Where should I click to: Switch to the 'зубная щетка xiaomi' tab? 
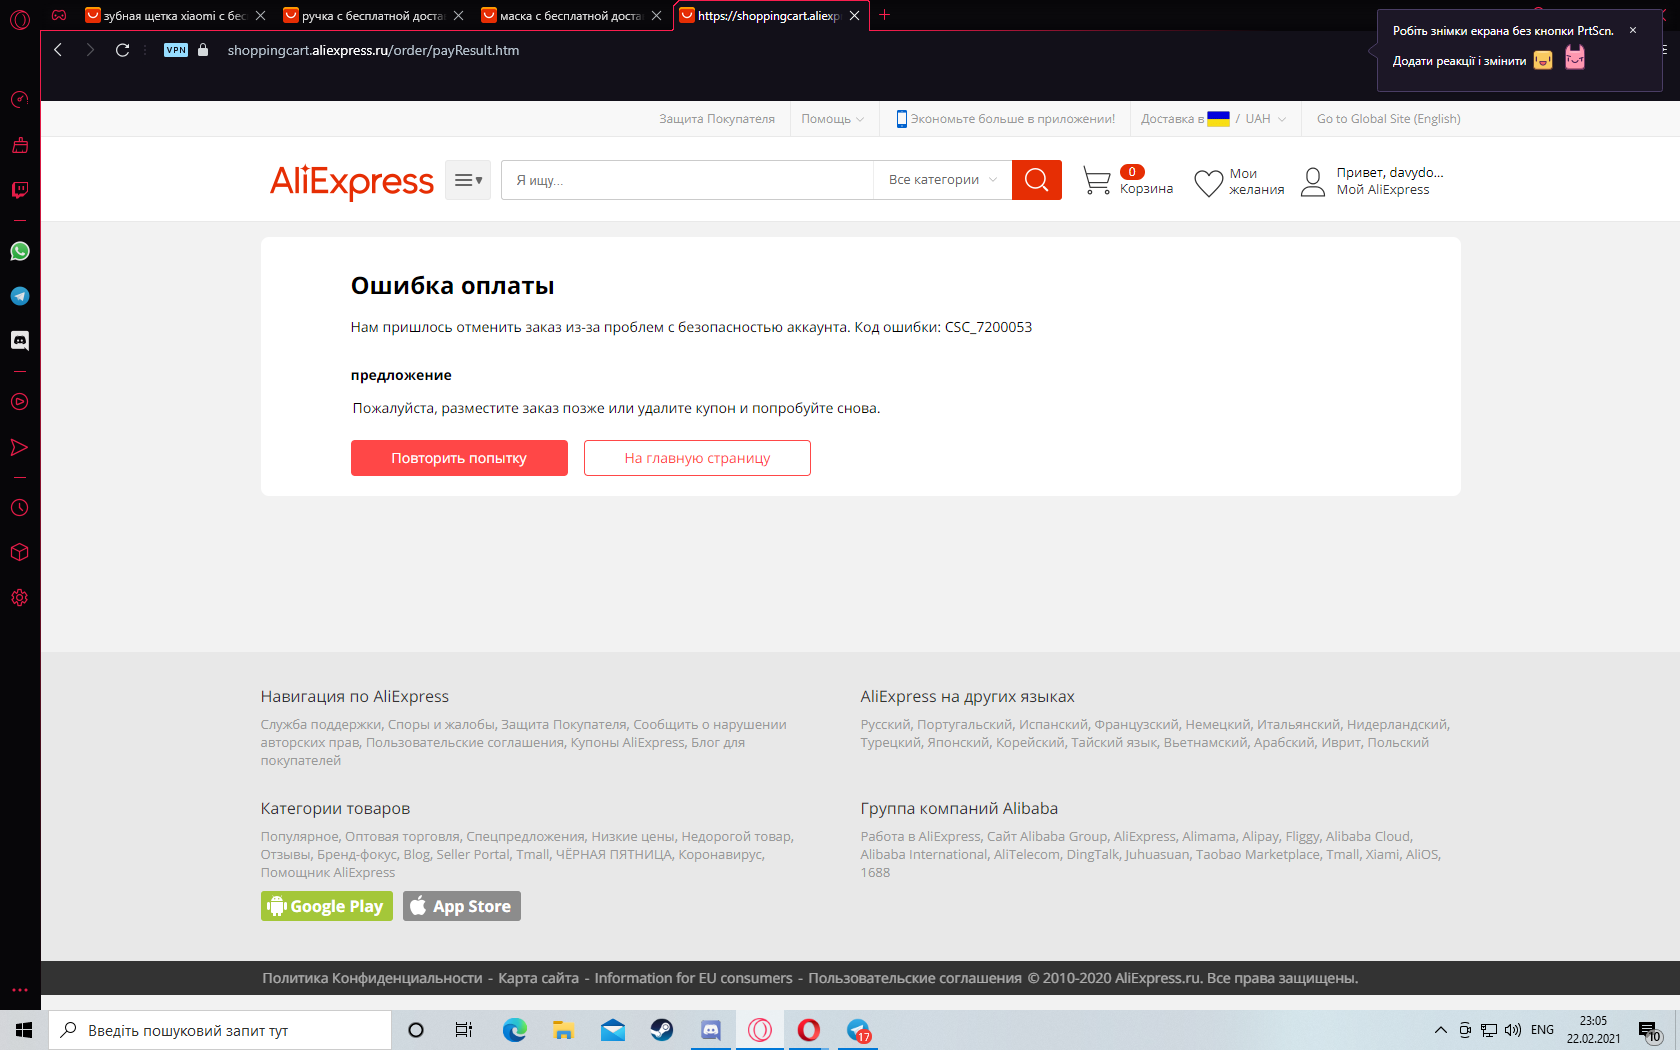(x=175, y=16)
